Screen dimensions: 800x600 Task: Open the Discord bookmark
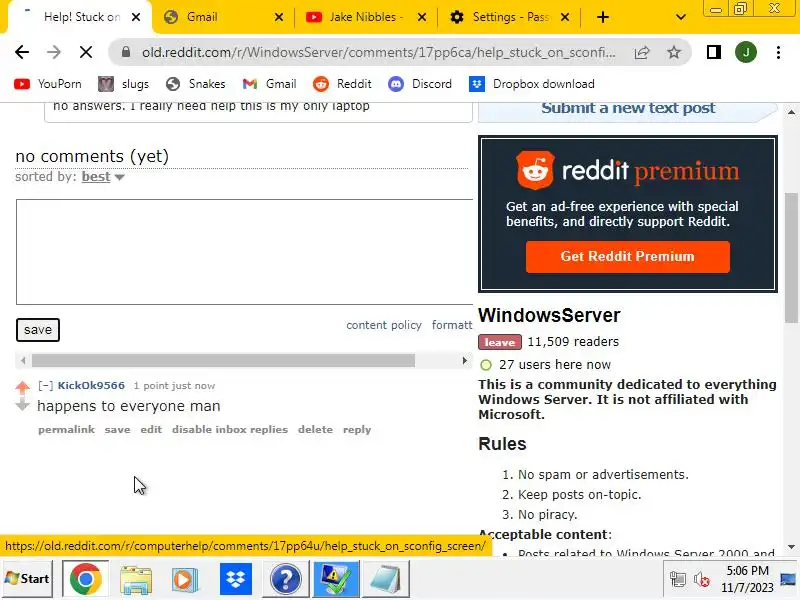click(x=420, y=84)
